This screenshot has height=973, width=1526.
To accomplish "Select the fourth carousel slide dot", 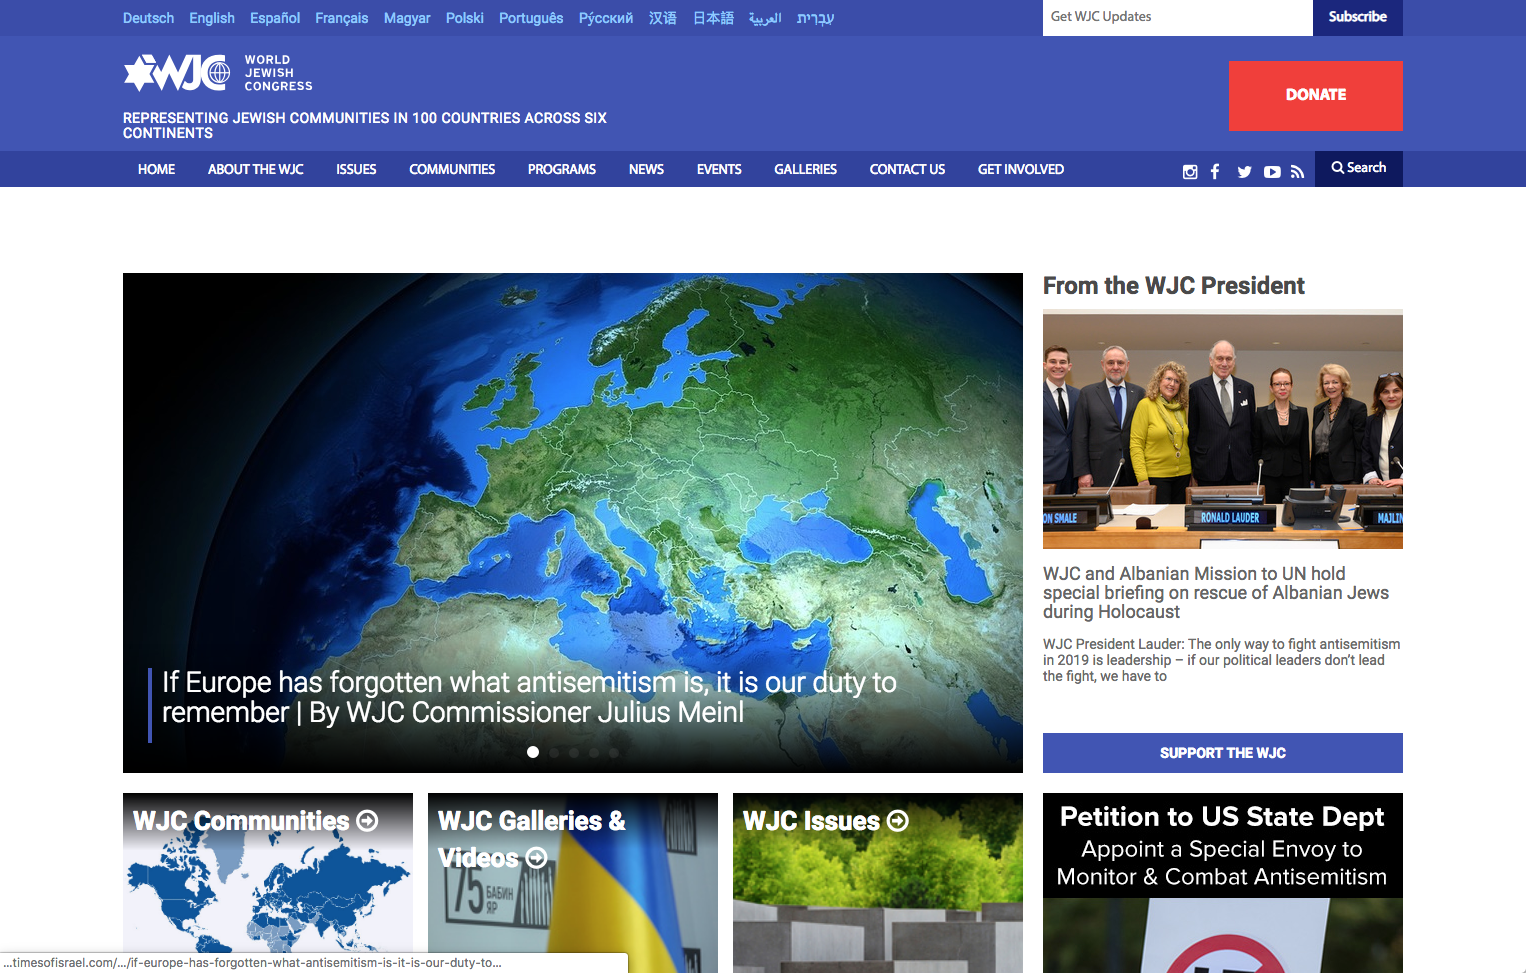I will [594, 752].
